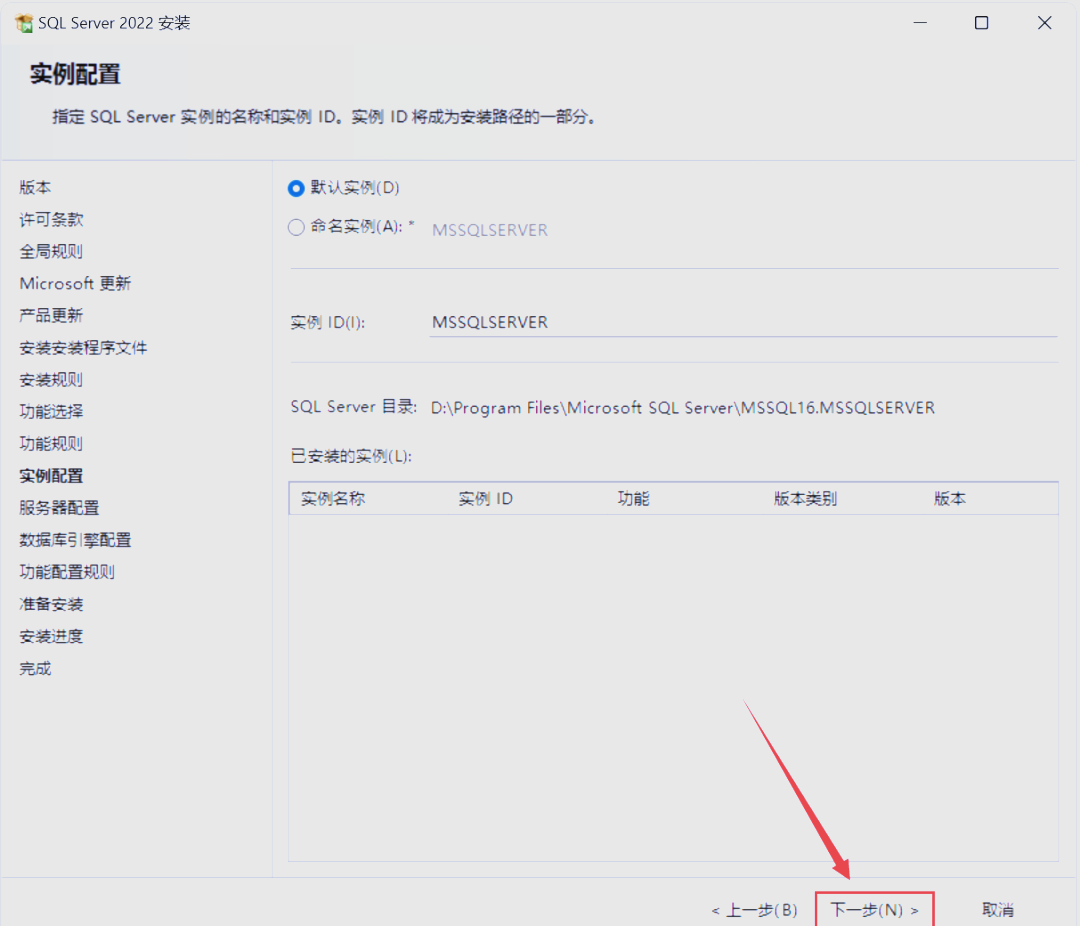Click 服务器配置 step in the sidebar

point(59,508)
